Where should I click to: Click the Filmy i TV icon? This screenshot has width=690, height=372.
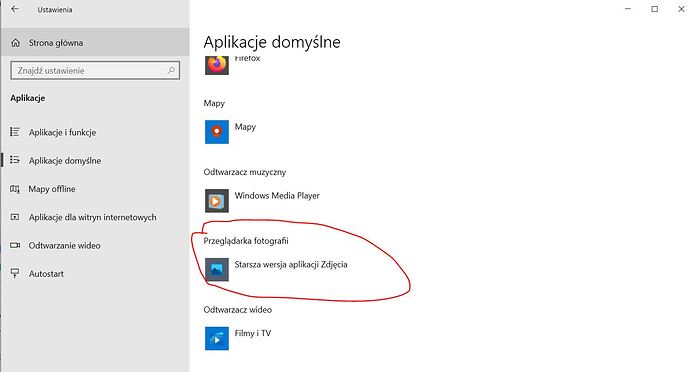[217, 338]
